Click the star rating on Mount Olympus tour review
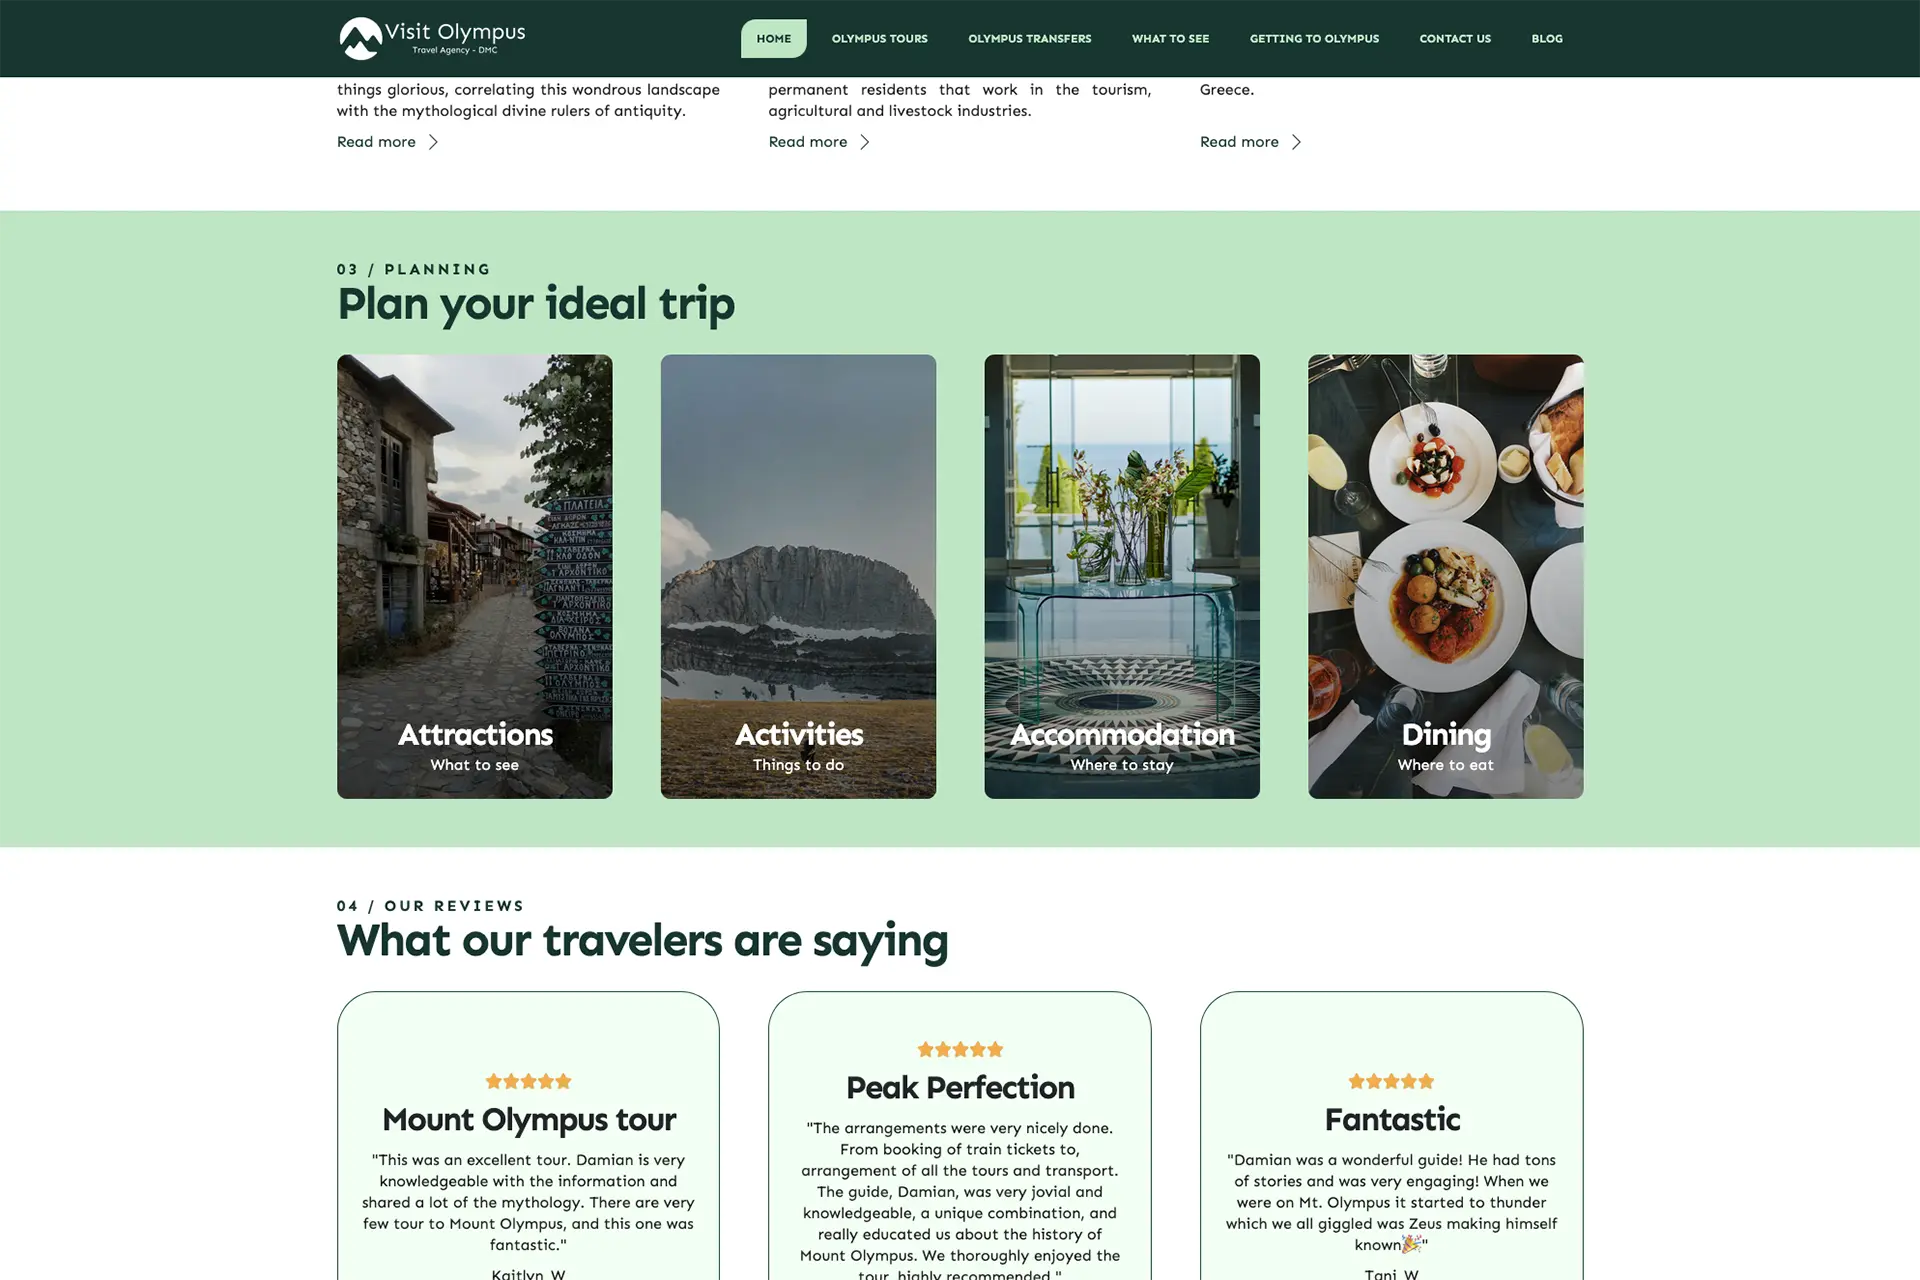Image resolution: width=1920 pixels, height=1280 pixels. 528,1081
